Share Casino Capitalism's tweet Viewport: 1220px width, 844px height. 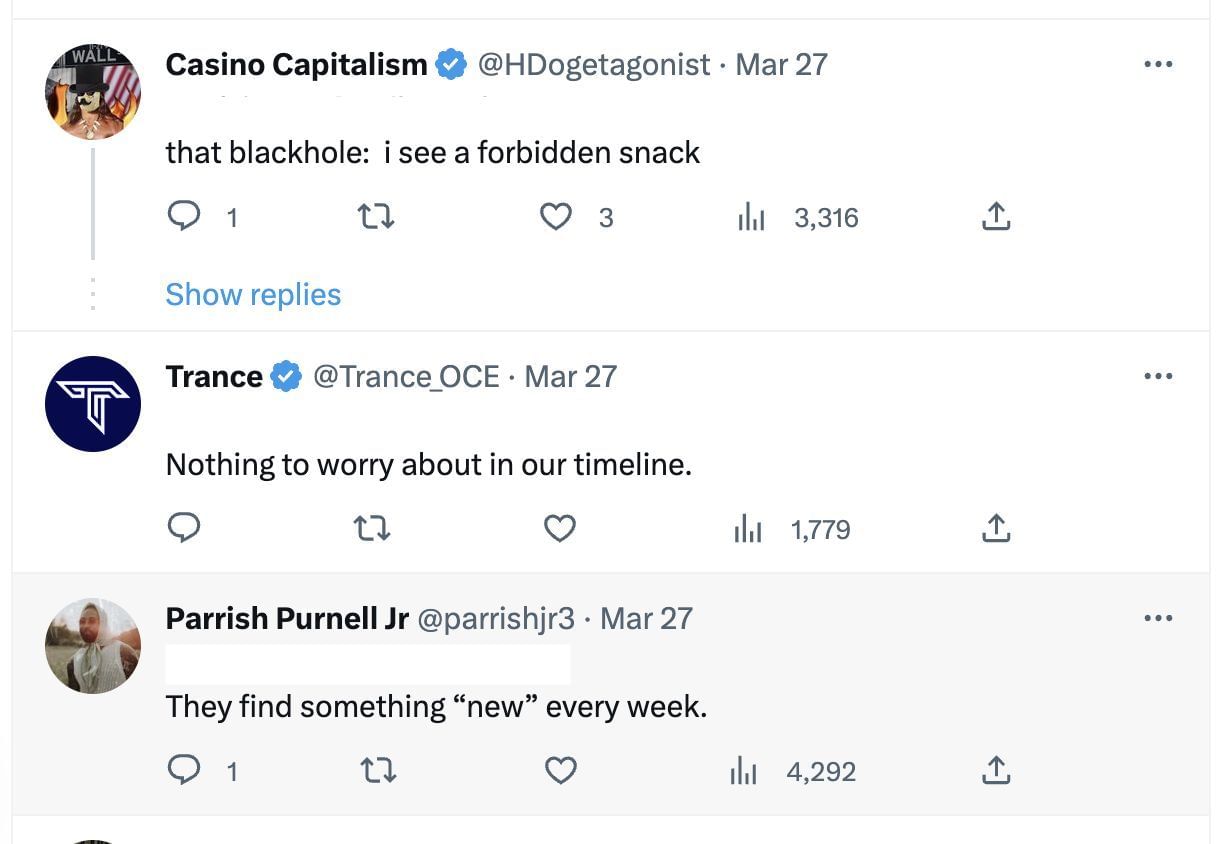pos(995,217)
